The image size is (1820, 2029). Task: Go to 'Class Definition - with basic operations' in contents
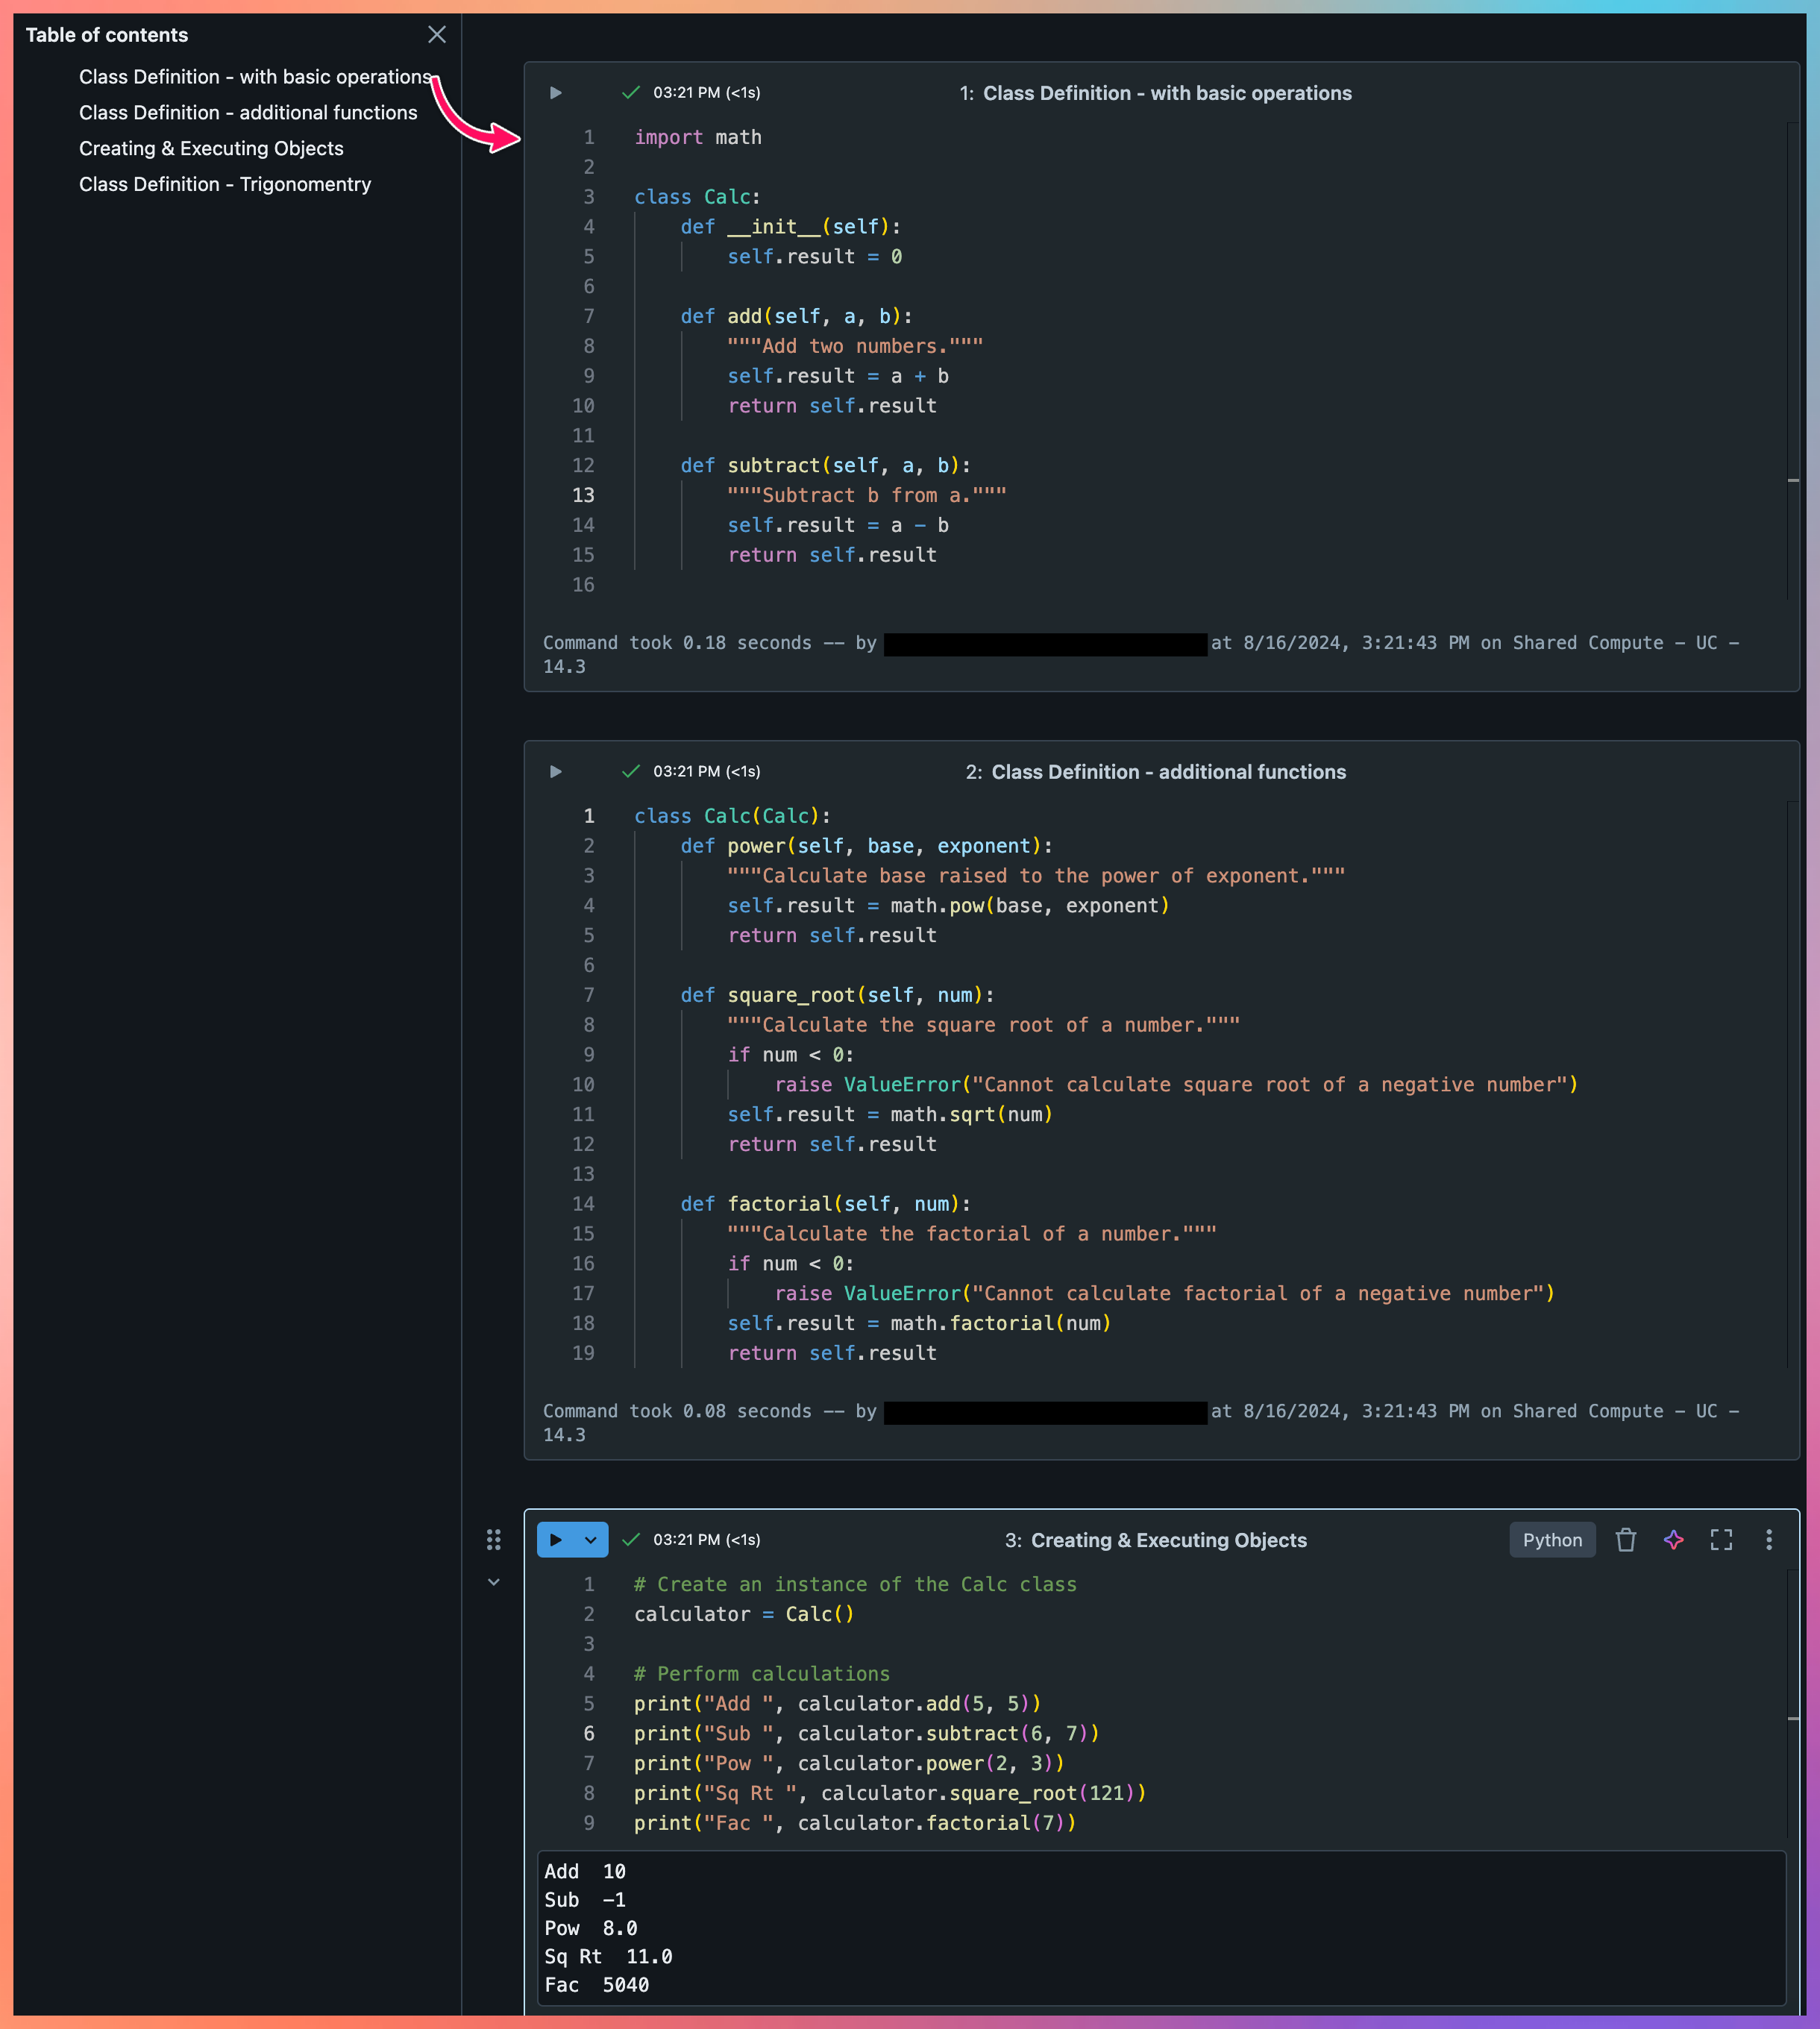point(255,77)
